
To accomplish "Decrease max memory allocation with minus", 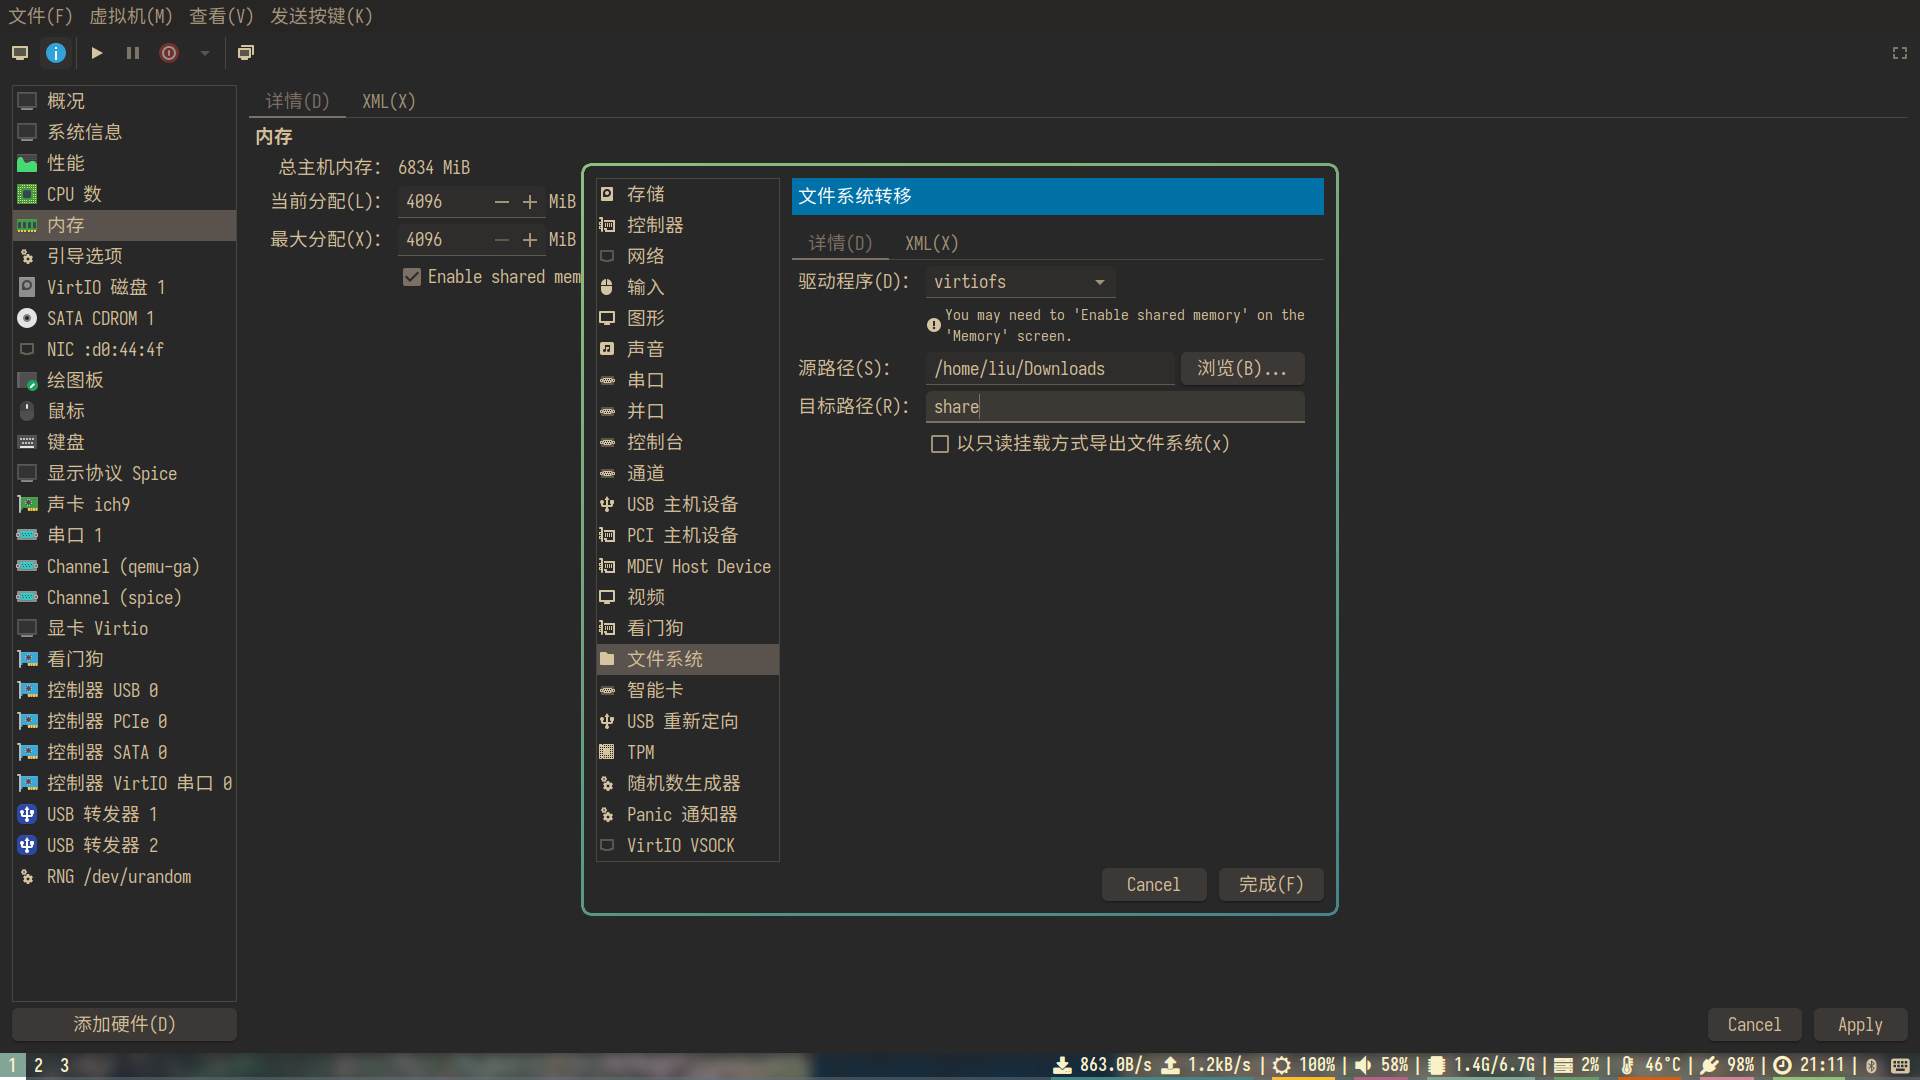I will click(502, 240).
